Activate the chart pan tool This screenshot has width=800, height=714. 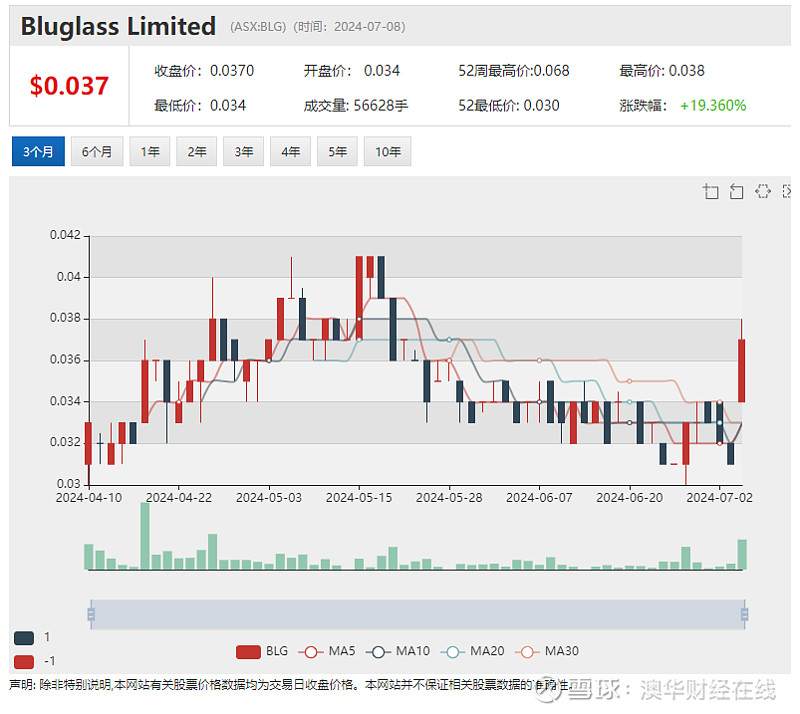coord(763,191)
